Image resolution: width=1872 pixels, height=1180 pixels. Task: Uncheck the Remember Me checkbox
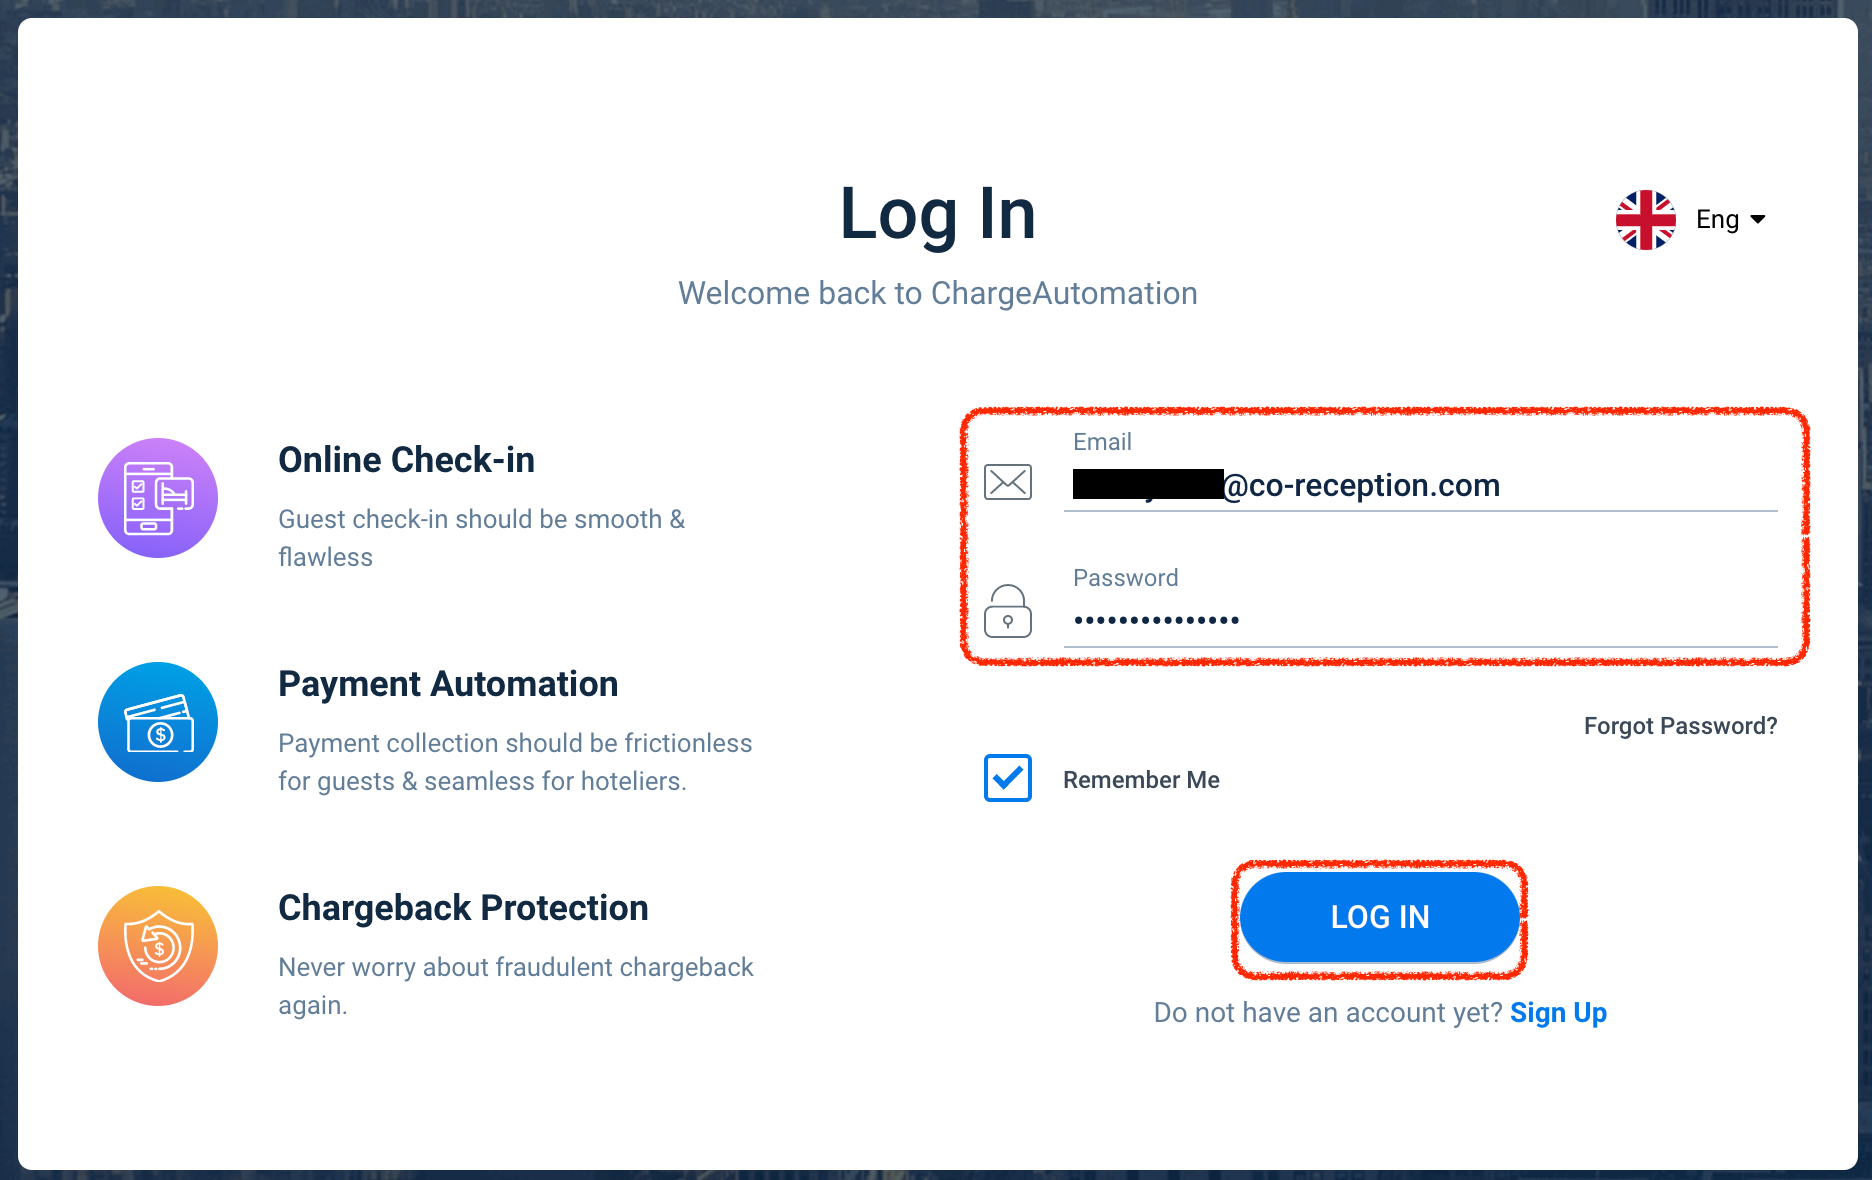click(x=1008, y=778)
